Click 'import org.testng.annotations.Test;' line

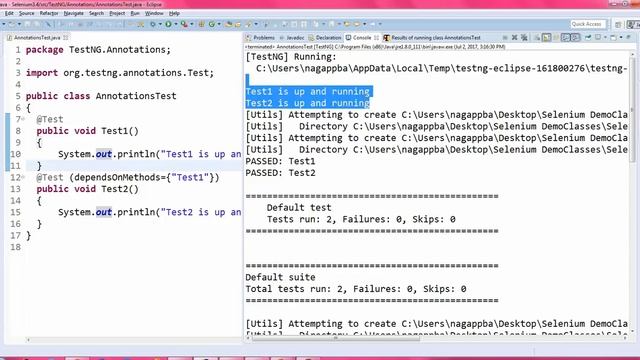(120, 73)
